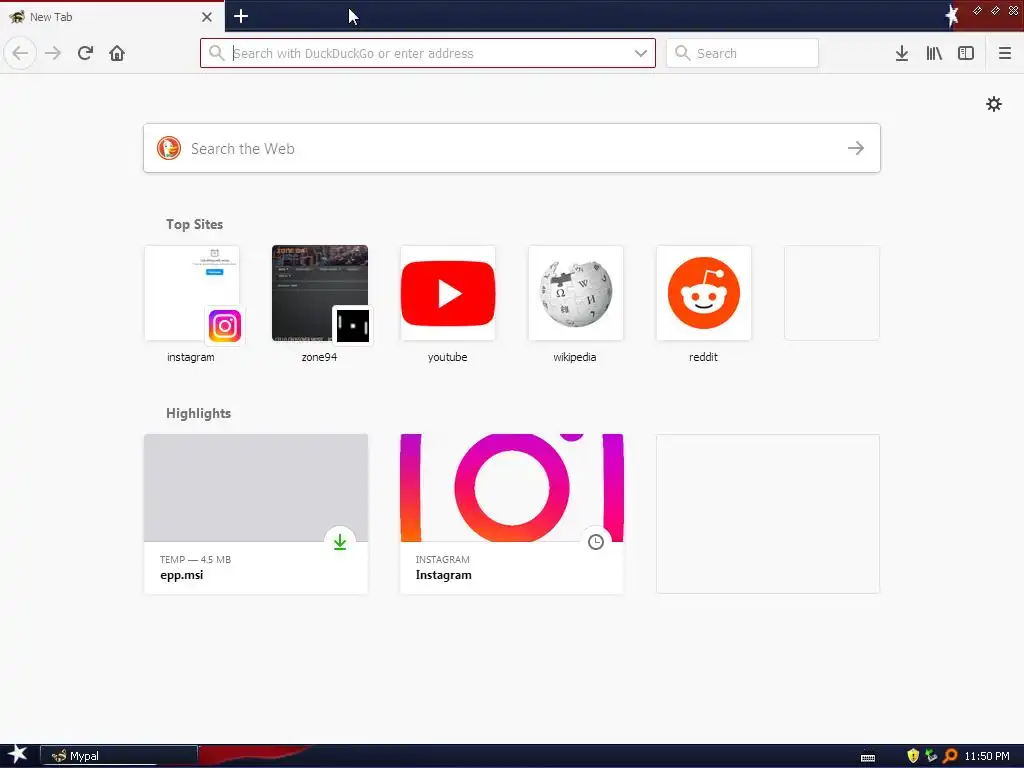This screenshot has width=1024, height=768.
Task: Click the orange magnifier tray icon
Action: (950, 756)
